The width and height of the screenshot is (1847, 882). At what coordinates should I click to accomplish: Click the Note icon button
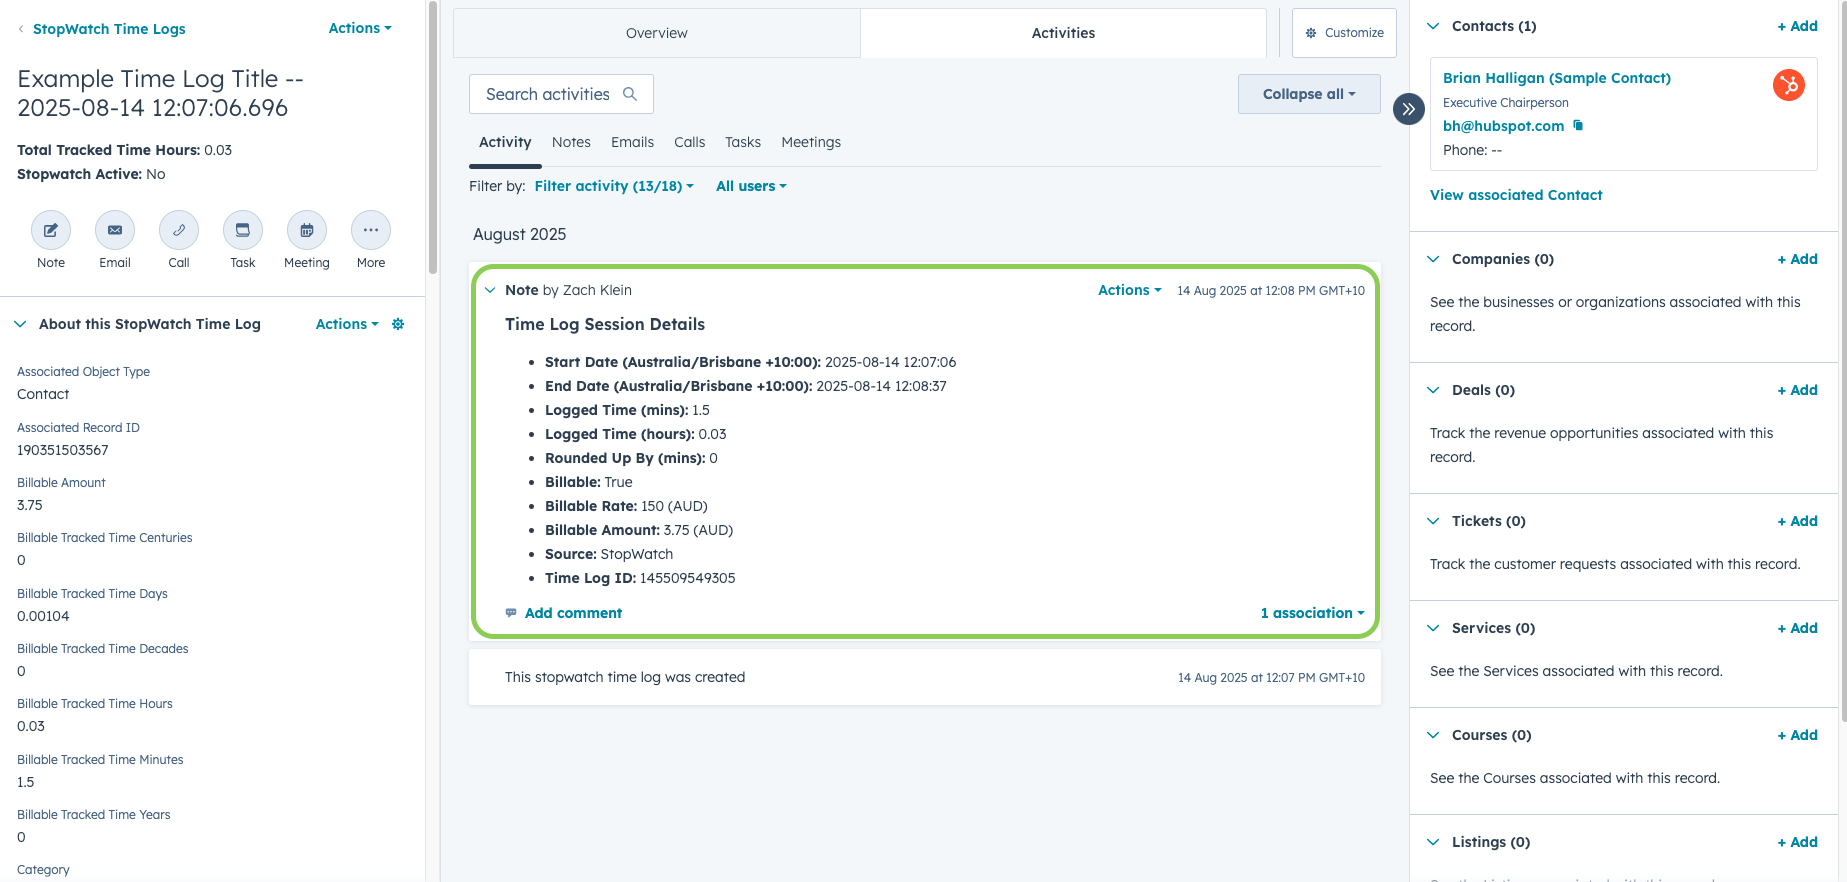[x=51, y=230]
